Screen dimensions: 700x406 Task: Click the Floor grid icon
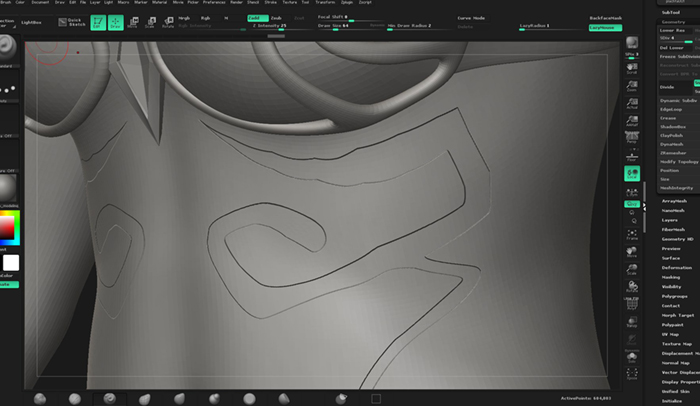pyautogui.click(x=632, y=156)
